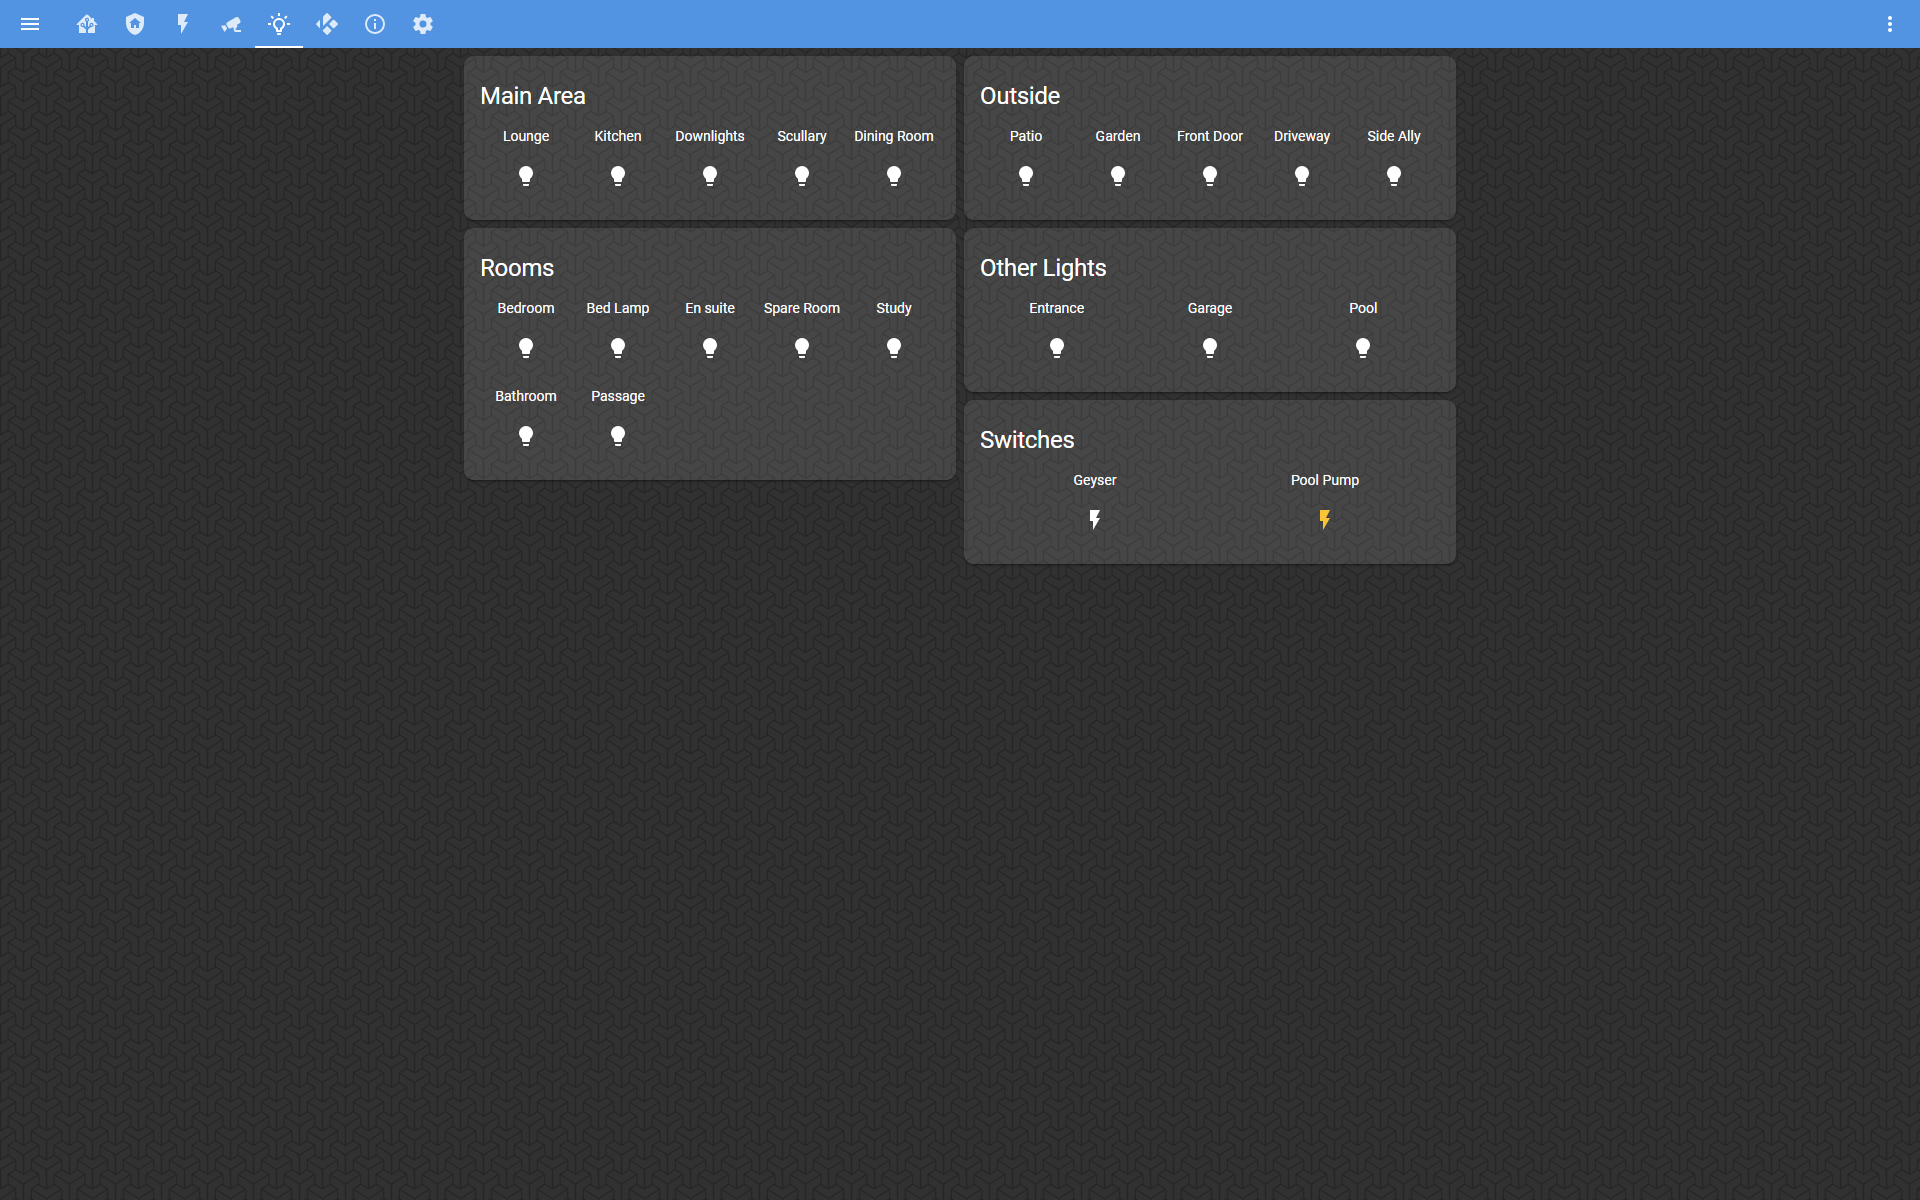Screen dimensions: 1920x1200
Task: Open the three-dot overflow menu
Action: [x=1889, y=24]
